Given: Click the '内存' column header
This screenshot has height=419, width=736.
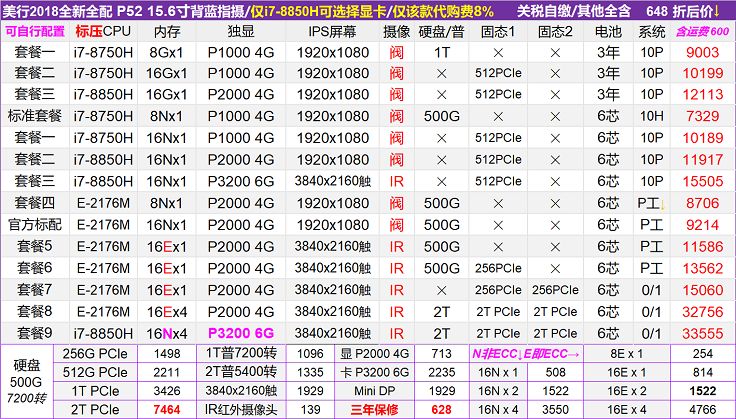Looking at the screenshot, I should point(167,32).
